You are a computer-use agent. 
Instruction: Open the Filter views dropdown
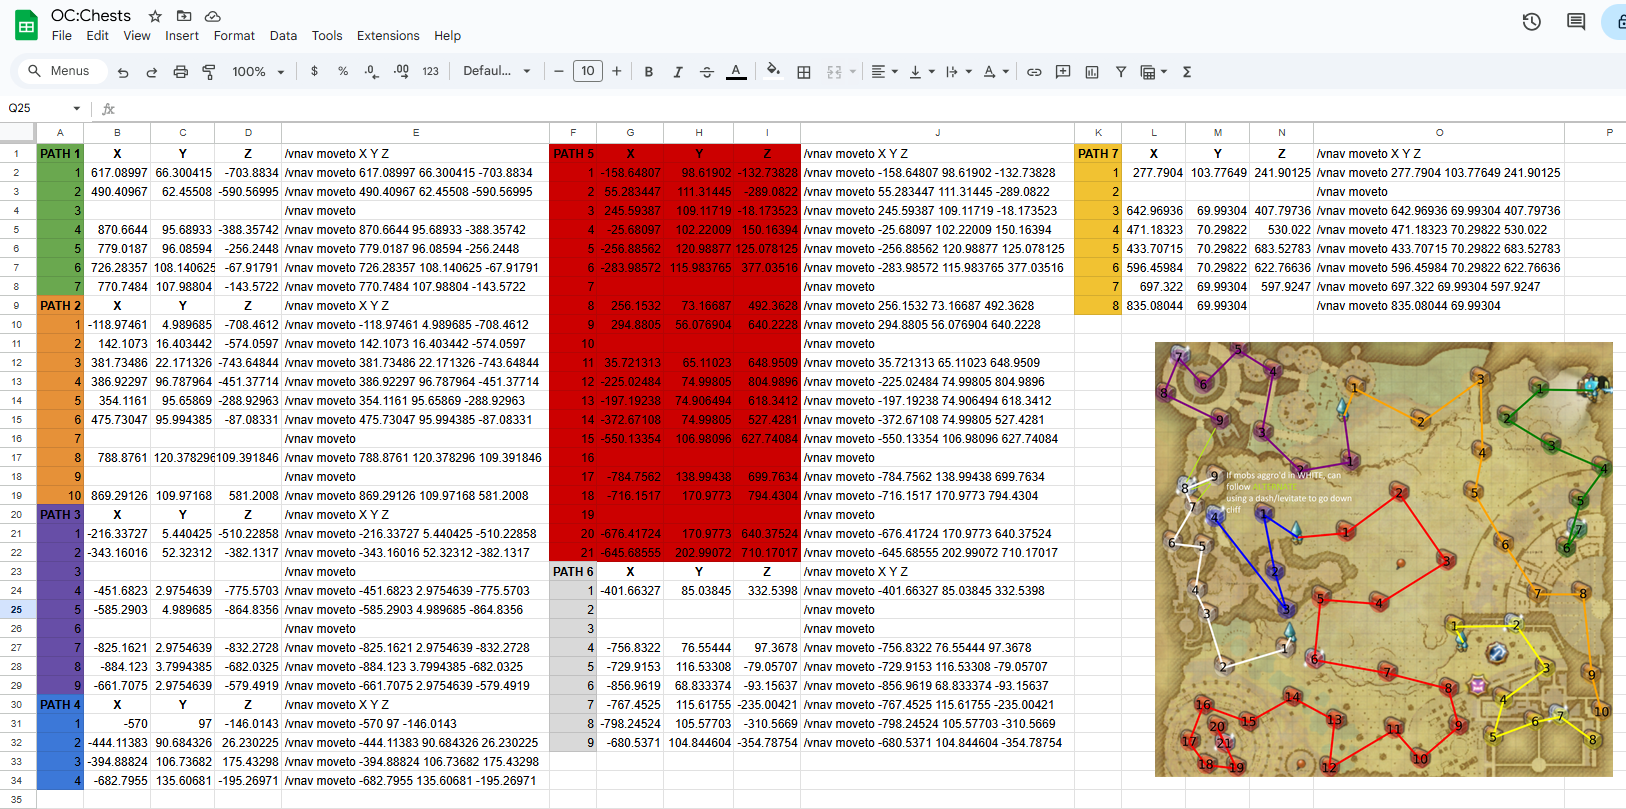1153,72
